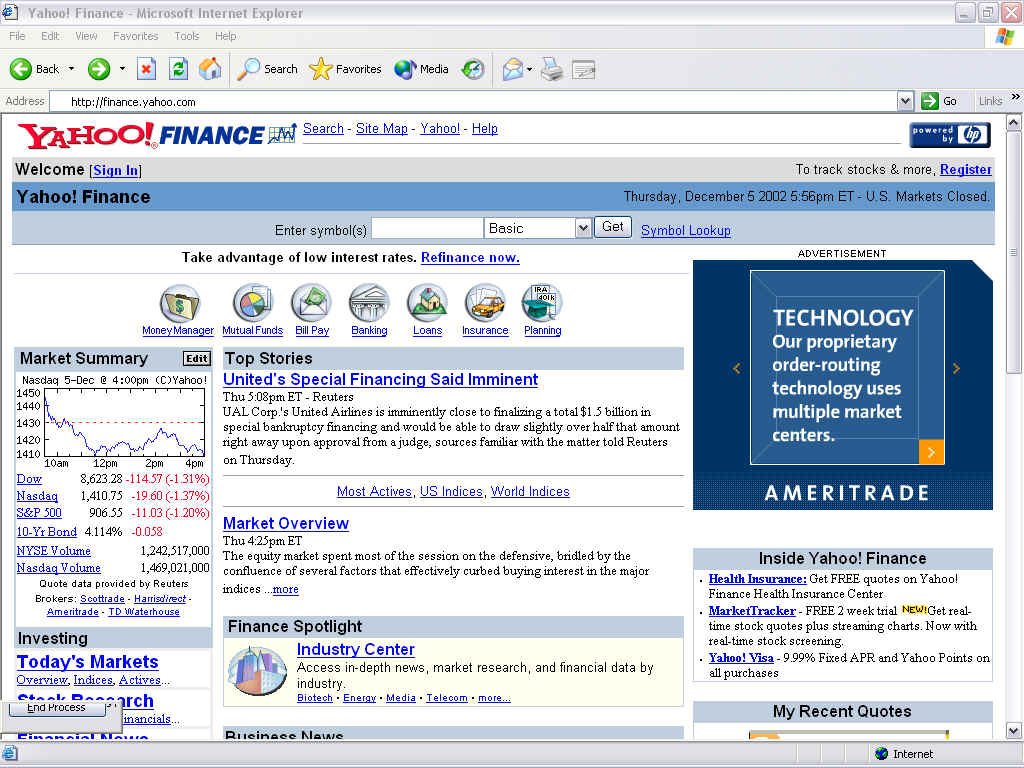Open the Media bar
Image resolution: width=1024 pixels, height=768 pixels.
point(421,69)
